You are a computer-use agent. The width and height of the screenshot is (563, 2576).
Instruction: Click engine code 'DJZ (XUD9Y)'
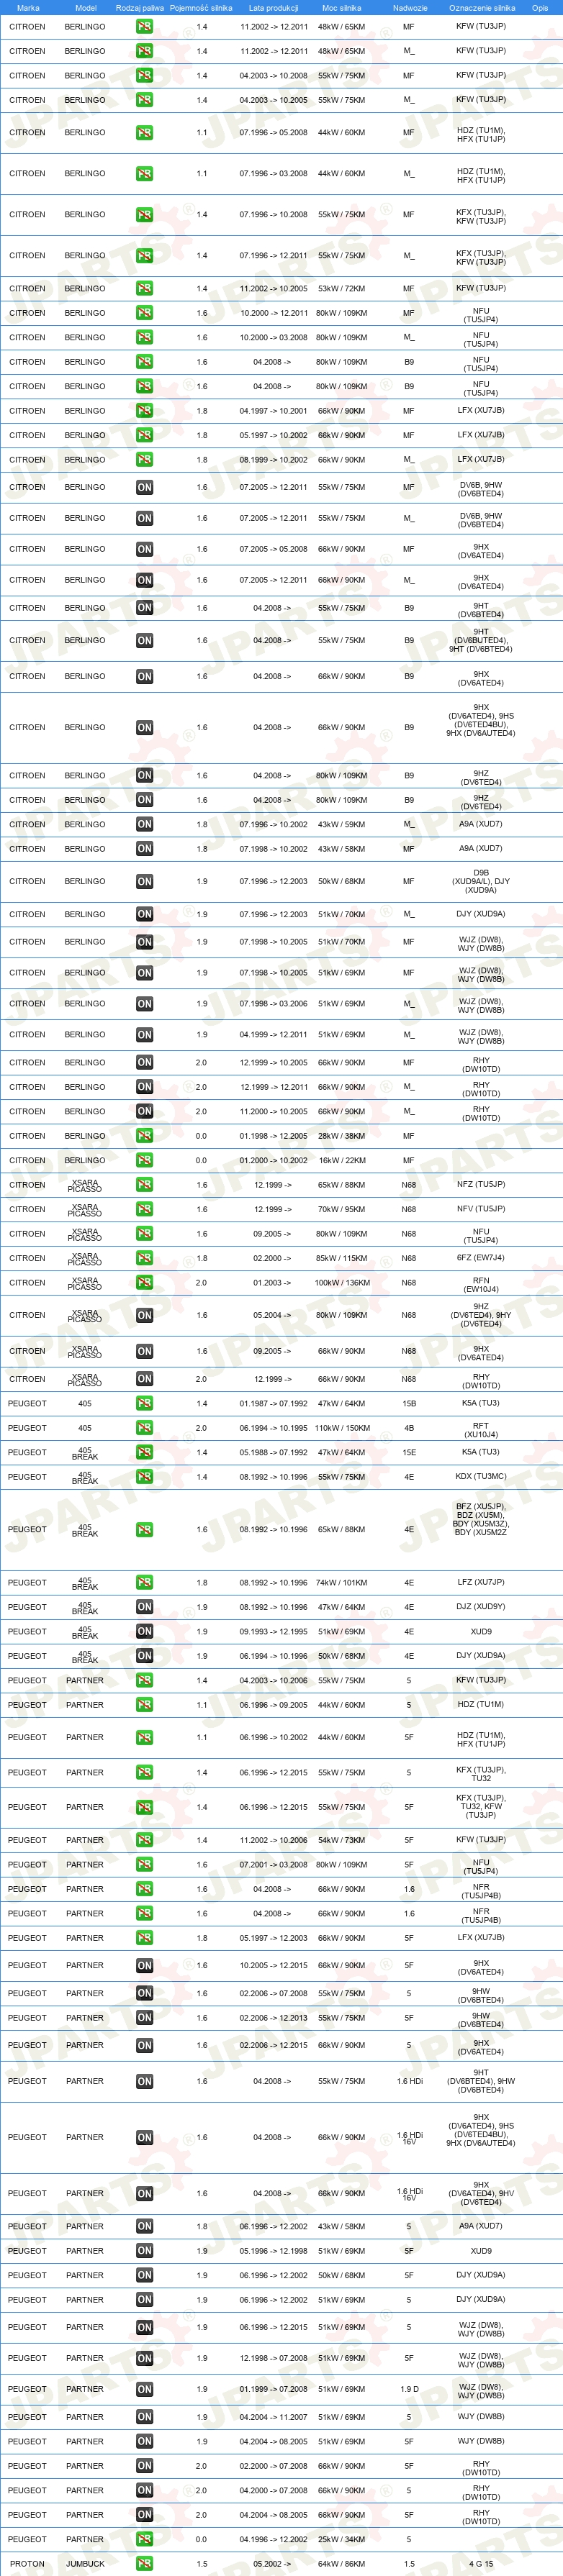481,1606
